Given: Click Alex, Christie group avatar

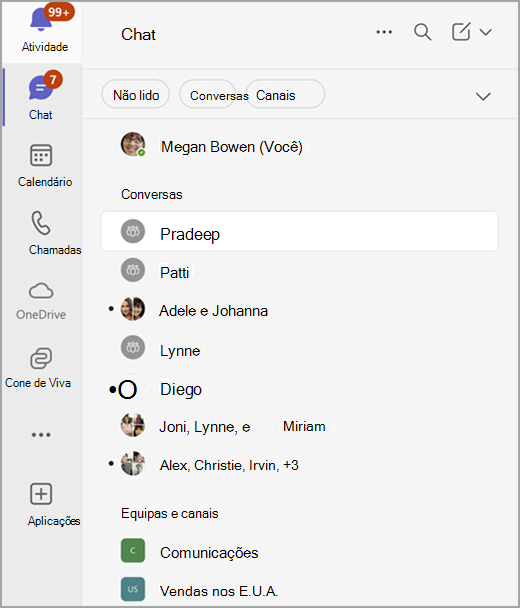Looking at the screenshot, I should [133, 463].
